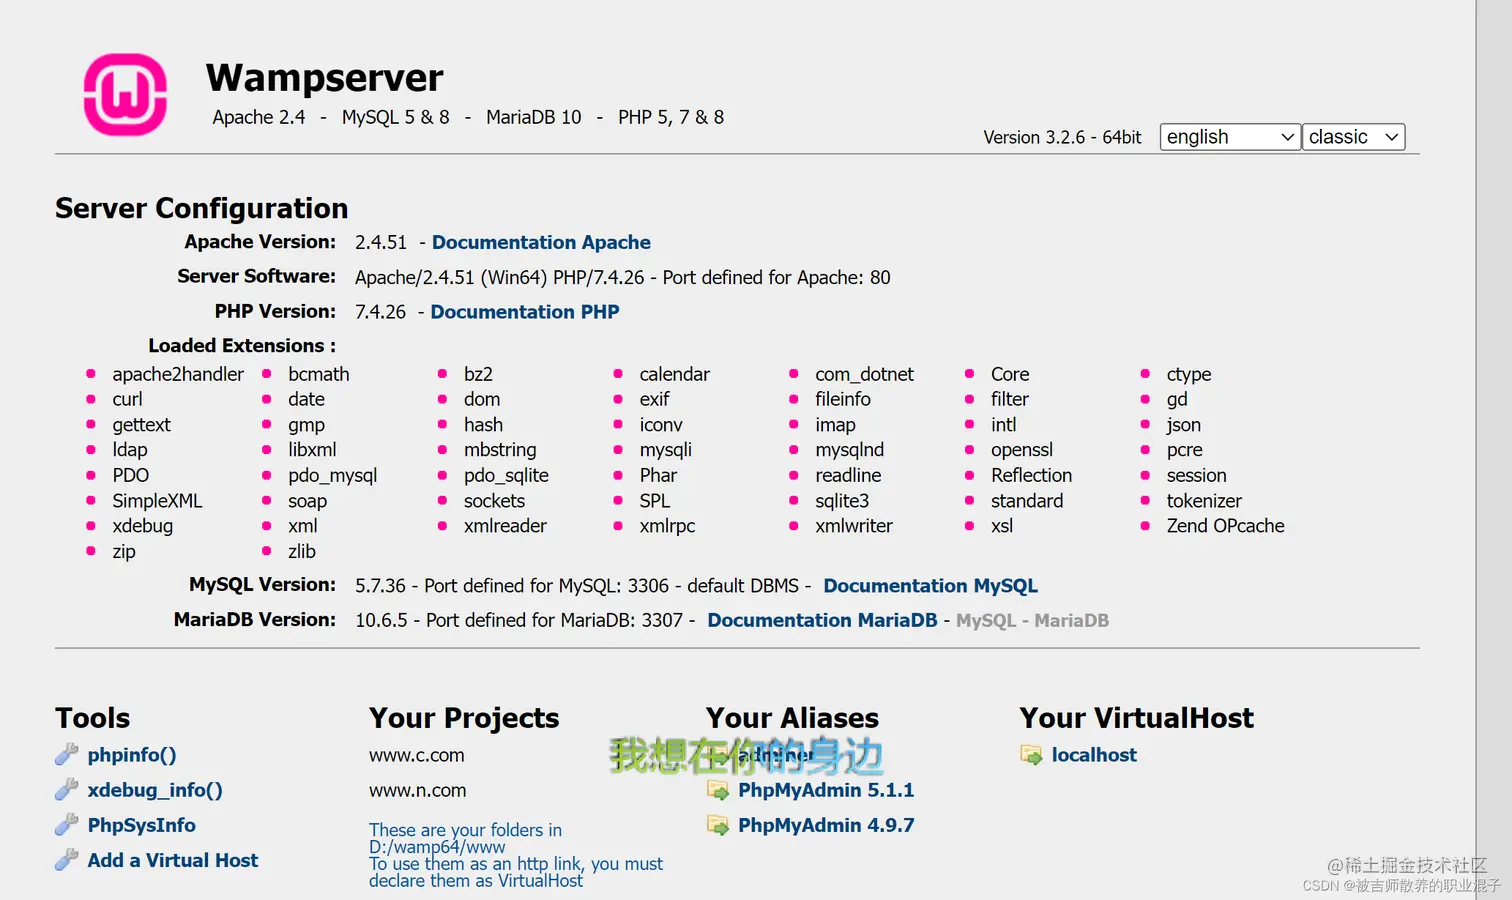Click the Zend OPcache extension entry
Screen dimensions: 1512x900
(x=1225, y=526)
